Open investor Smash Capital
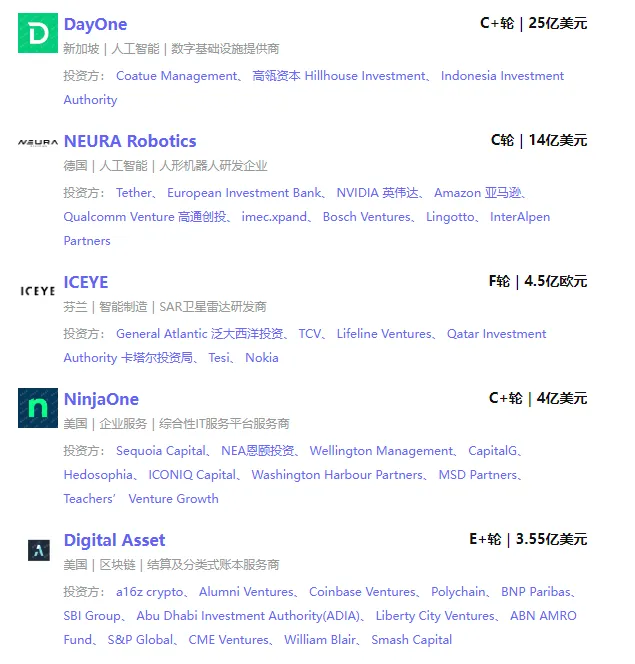The image size is (635, 664). [411, 639]
